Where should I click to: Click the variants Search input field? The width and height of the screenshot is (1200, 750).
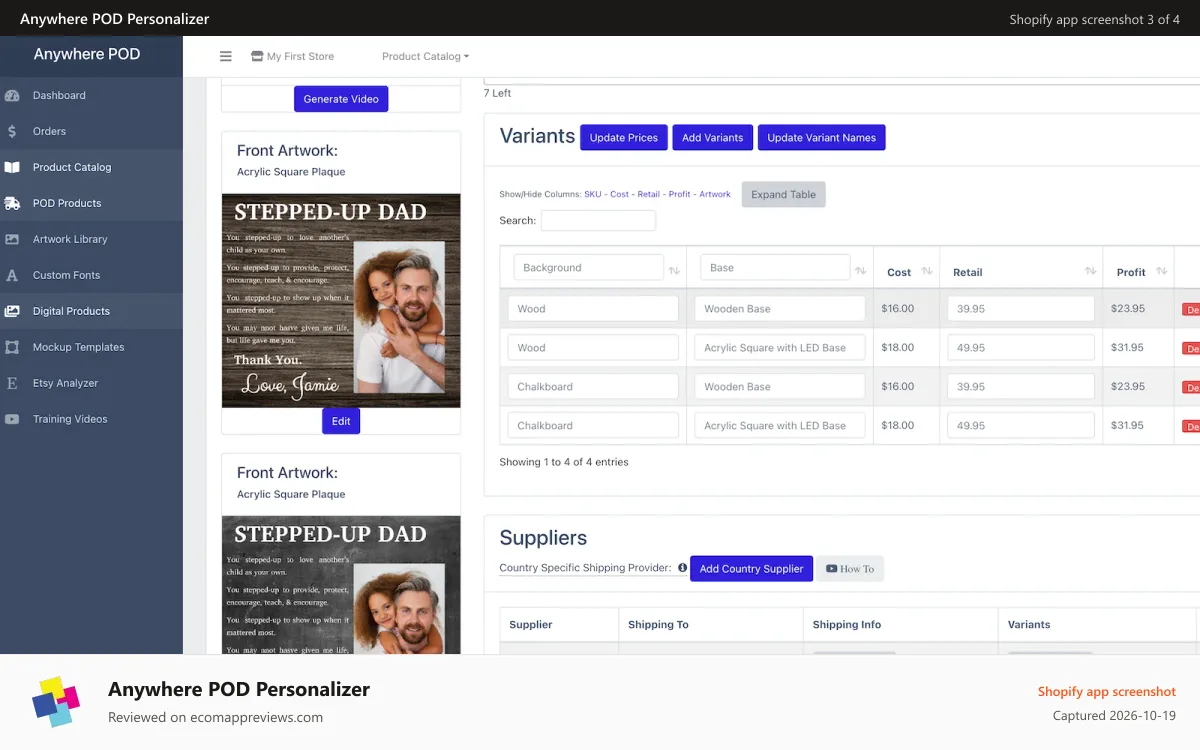tap(598, 221)
